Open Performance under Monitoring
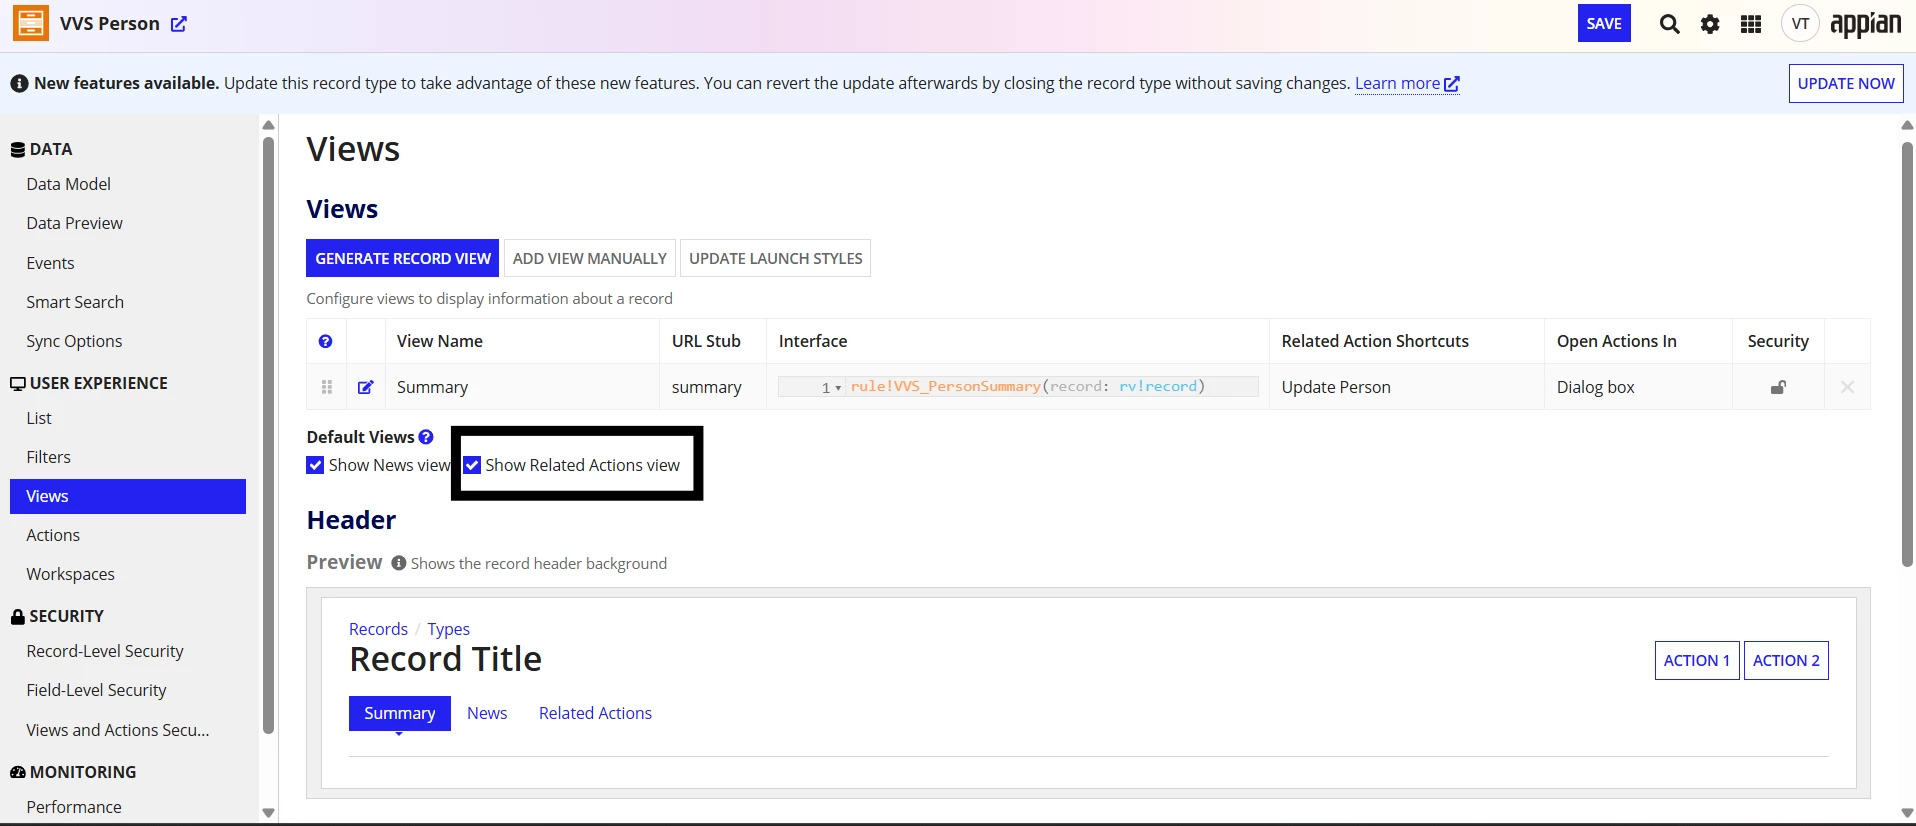 pyautogui.click(x=74, y=807)
